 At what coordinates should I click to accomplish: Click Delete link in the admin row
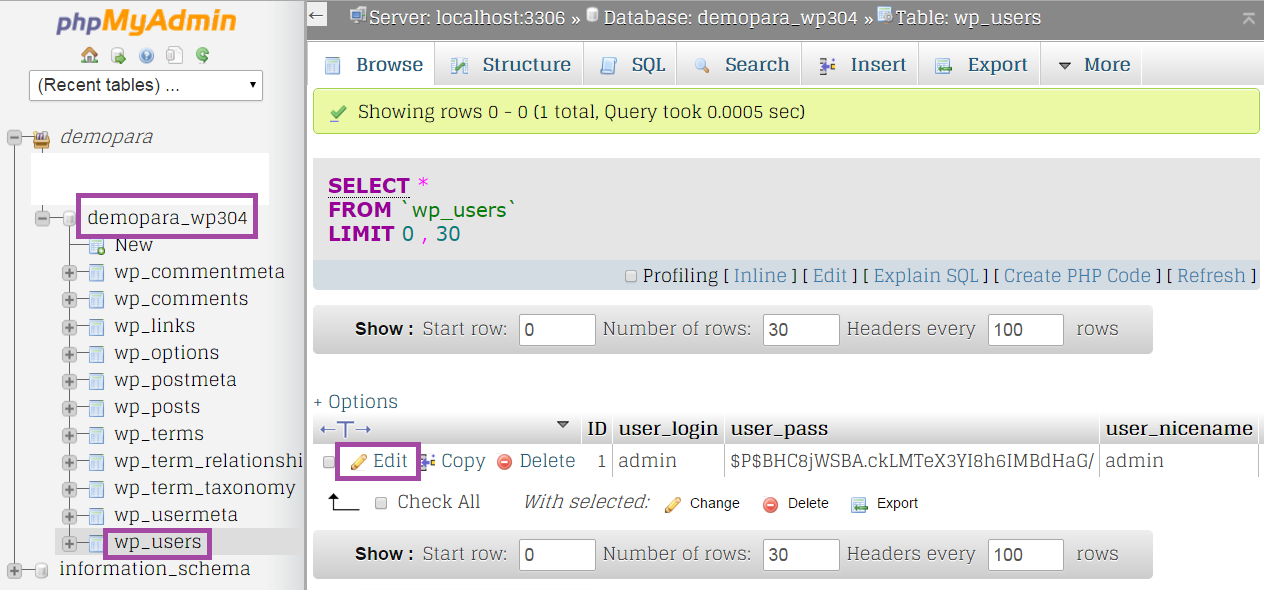(x=536, y=461)
